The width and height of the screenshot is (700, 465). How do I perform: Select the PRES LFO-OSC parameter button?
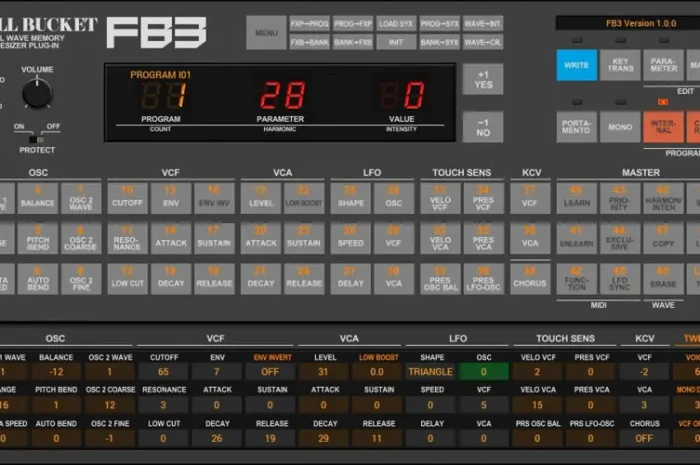483,279
